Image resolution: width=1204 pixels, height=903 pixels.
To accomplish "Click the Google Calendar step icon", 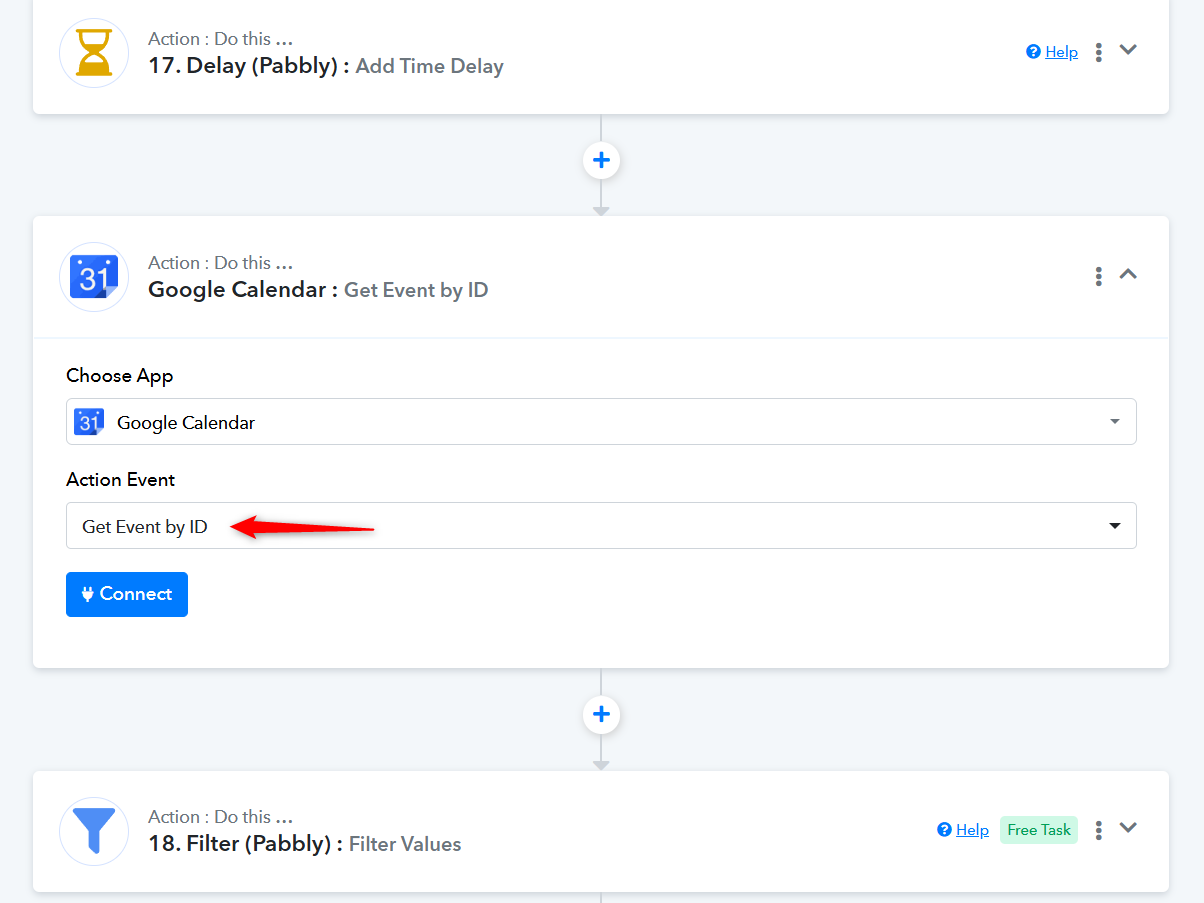I will point(94,277).
